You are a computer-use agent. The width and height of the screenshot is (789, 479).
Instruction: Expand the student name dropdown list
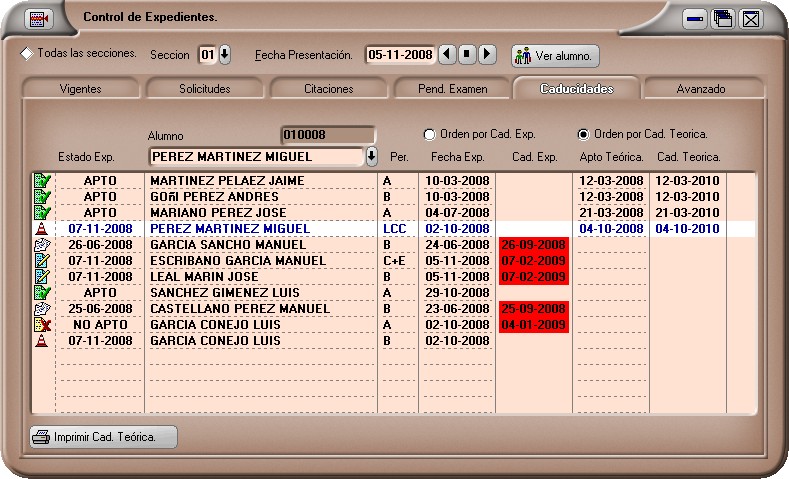pos(371,156)
